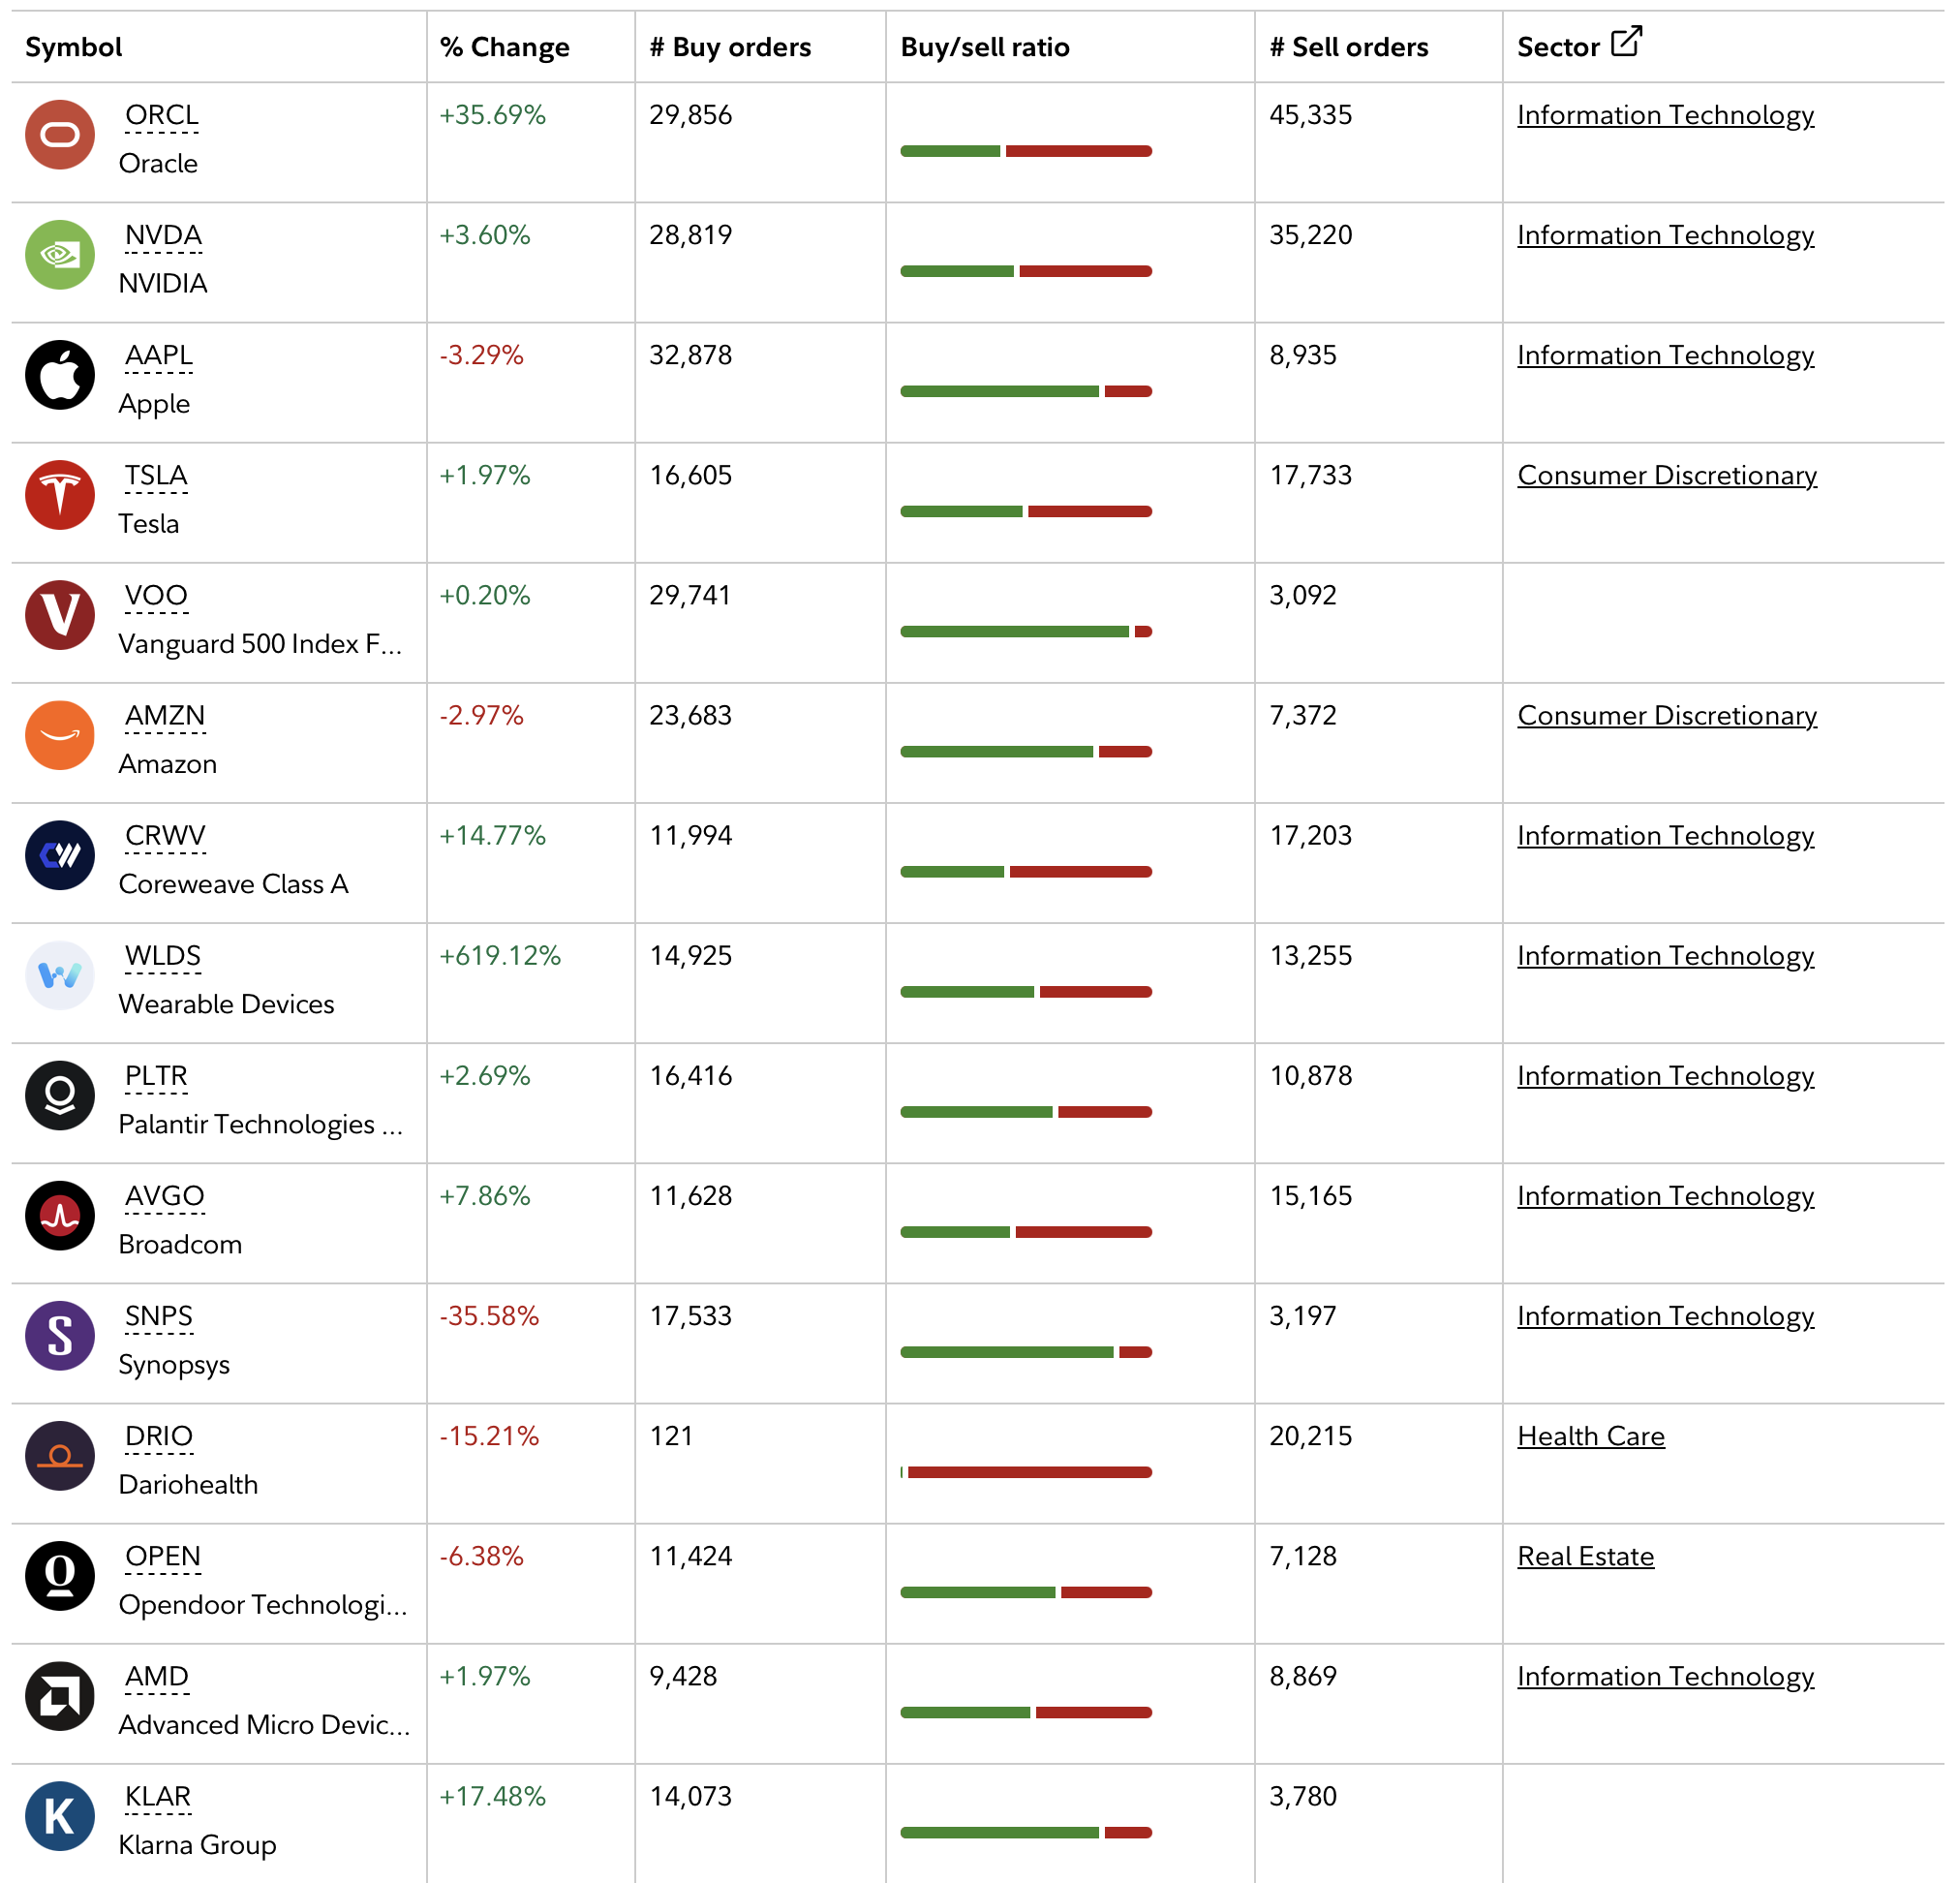The height and width of the screenshot is (1883, 1960).
Task: Click the AAPL buy/sell ratio bar
Action: pos(1026,391)
